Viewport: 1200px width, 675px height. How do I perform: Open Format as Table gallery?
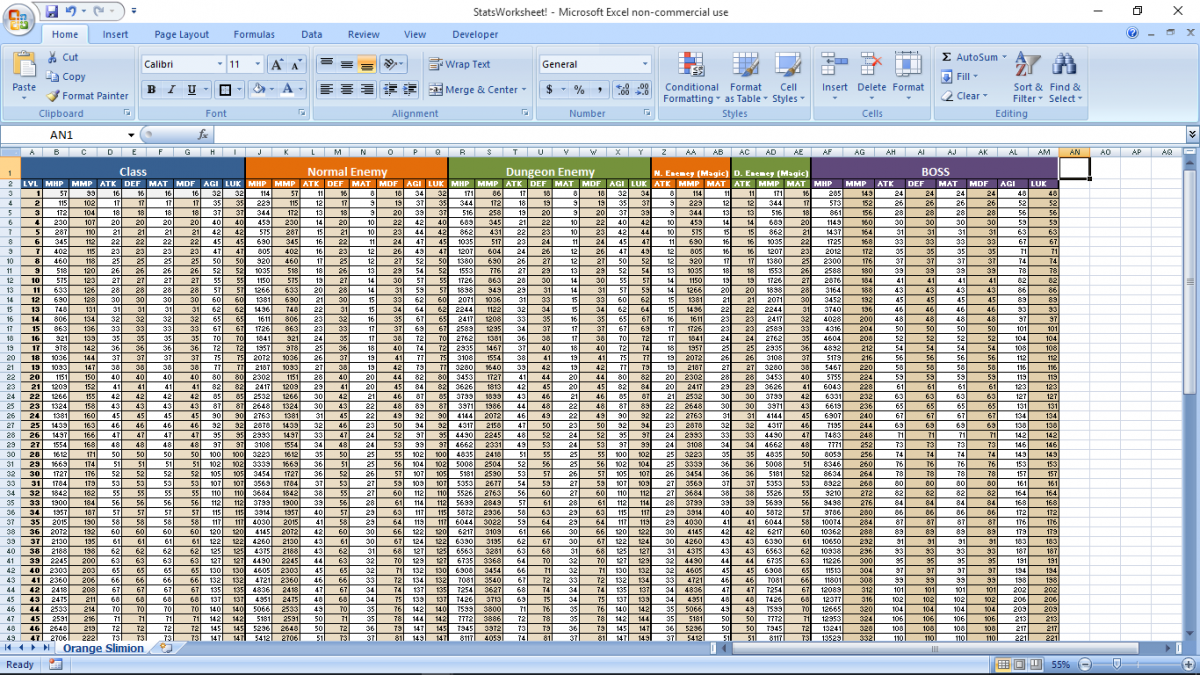745,78
